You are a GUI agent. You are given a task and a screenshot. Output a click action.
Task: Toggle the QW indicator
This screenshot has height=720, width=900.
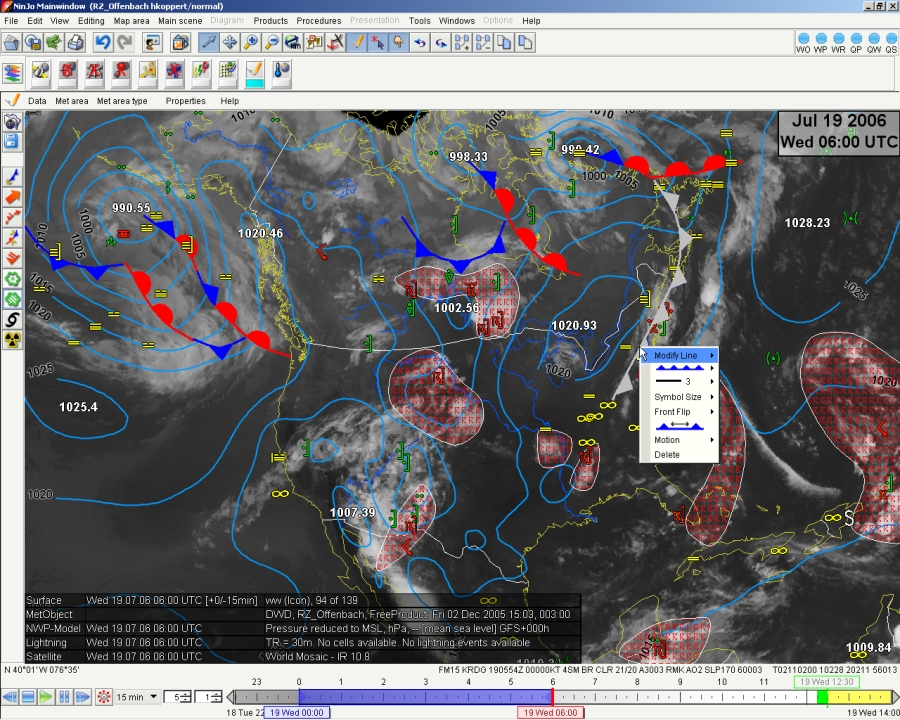point(874,42)
